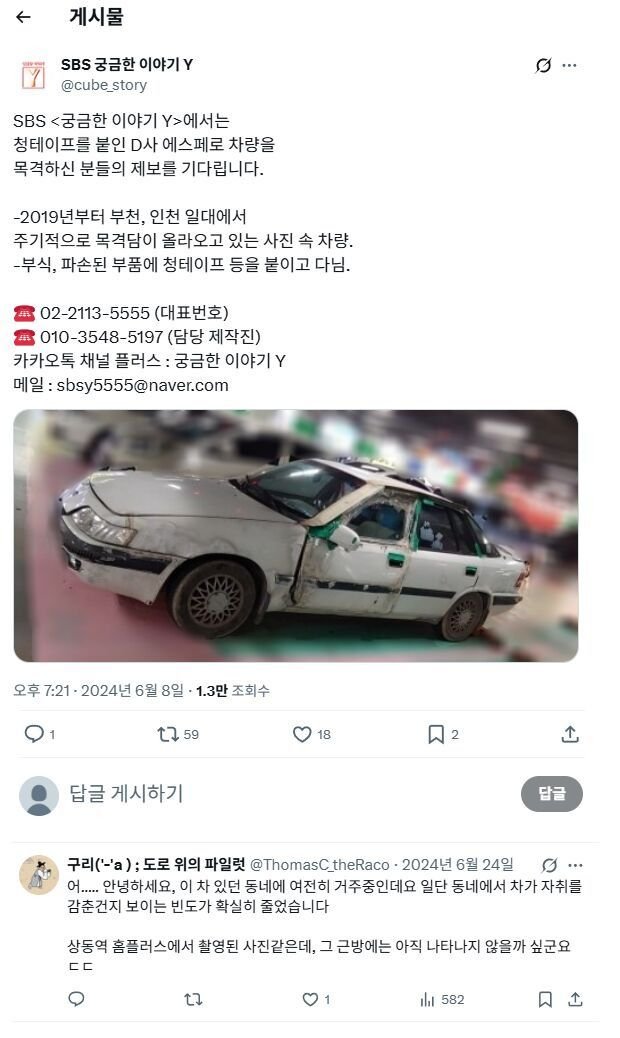Open the Grok icon on the reply
This screenshot has height=1038, width=620.
coord(549,865)
